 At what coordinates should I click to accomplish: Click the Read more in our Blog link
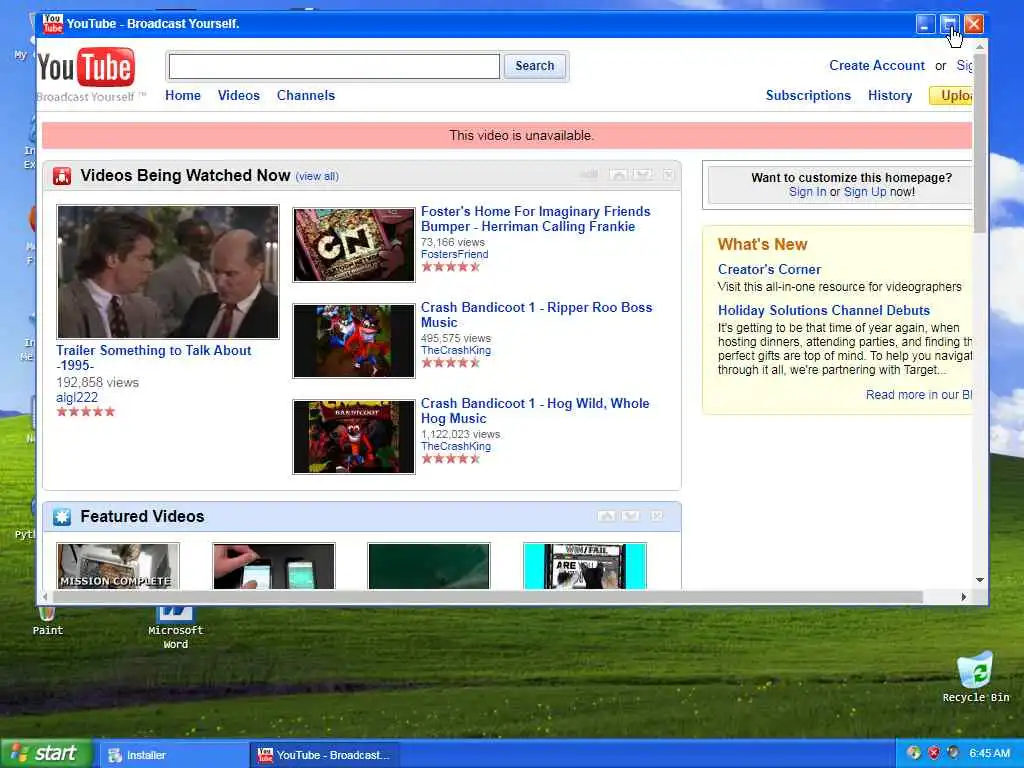coord(919,394)
